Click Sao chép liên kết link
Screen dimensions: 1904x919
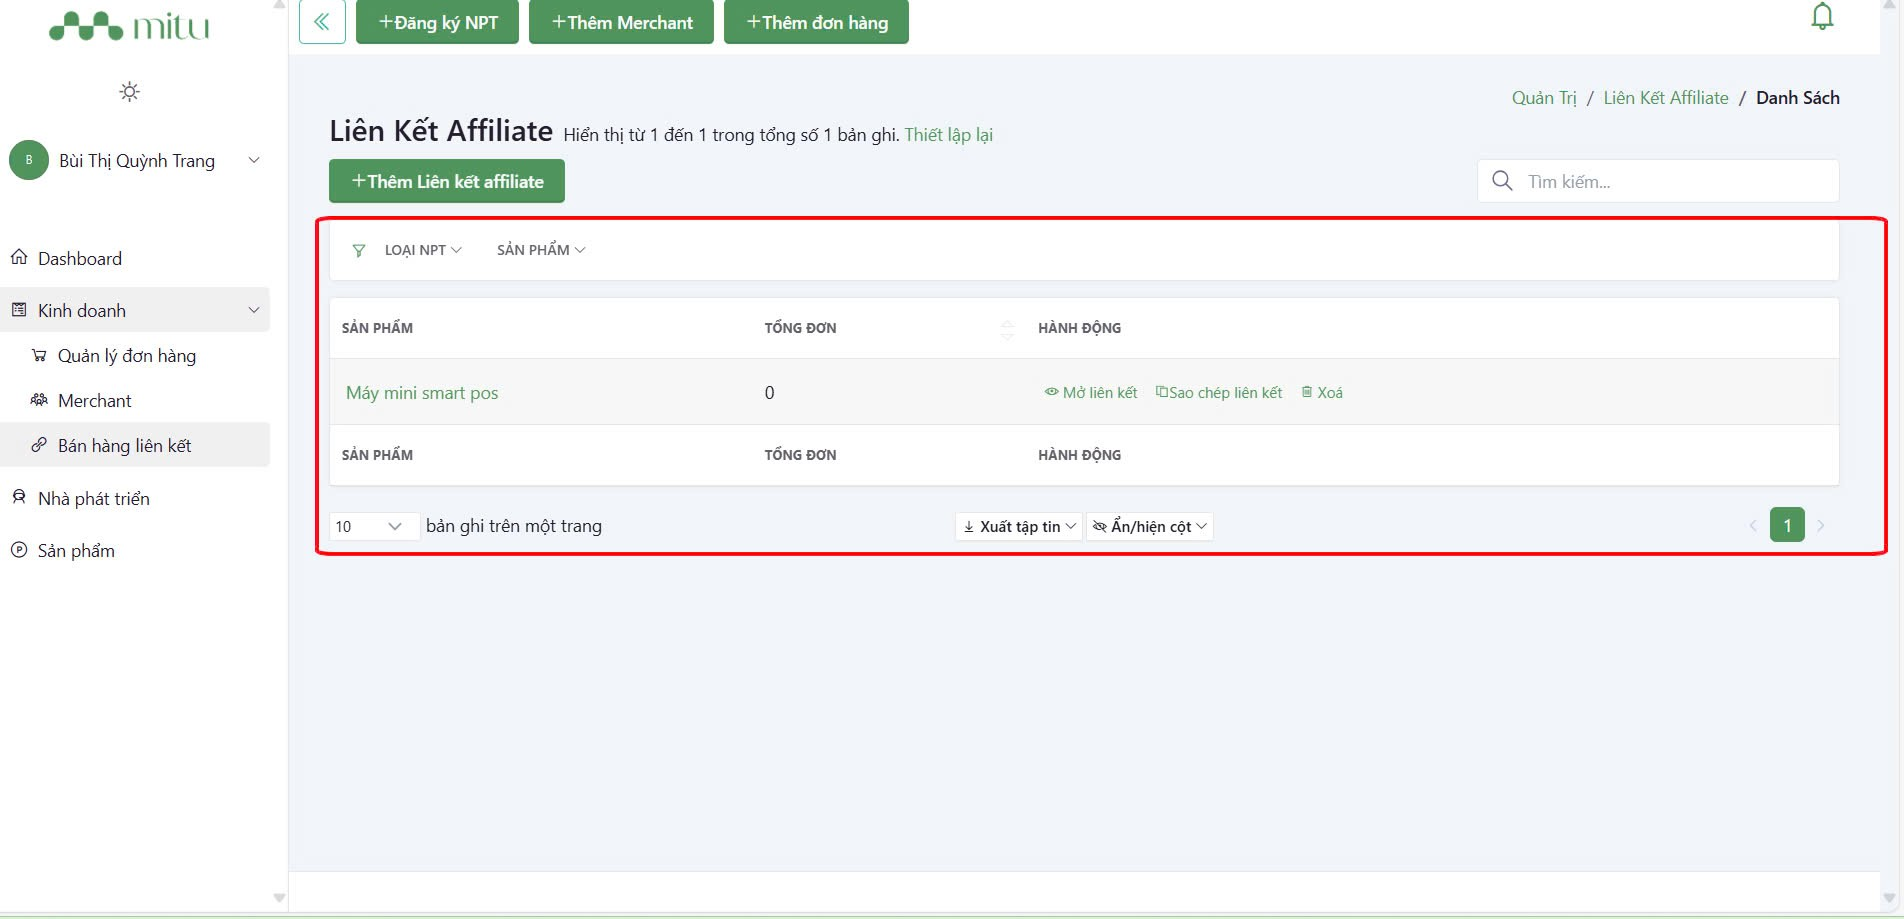(x=1219, y=393)
